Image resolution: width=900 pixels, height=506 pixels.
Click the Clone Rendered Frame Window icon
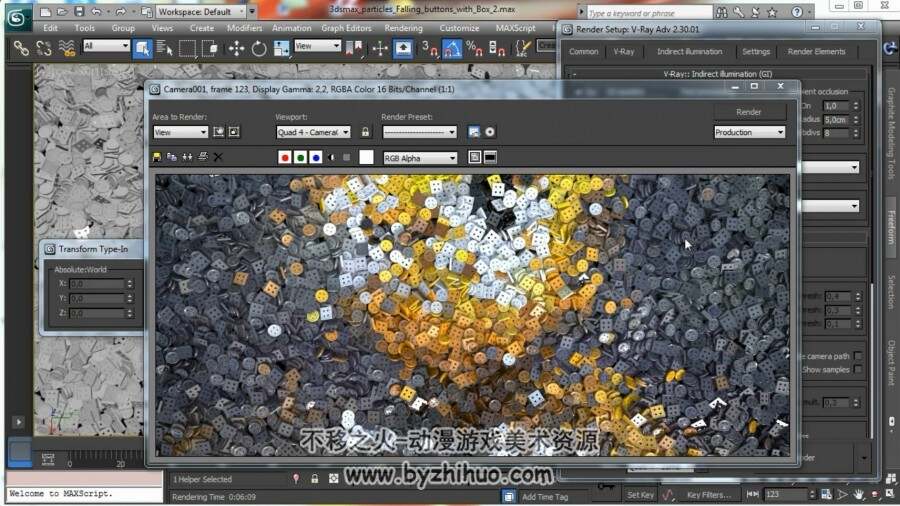pyautogui.click(x=187, y=157)
